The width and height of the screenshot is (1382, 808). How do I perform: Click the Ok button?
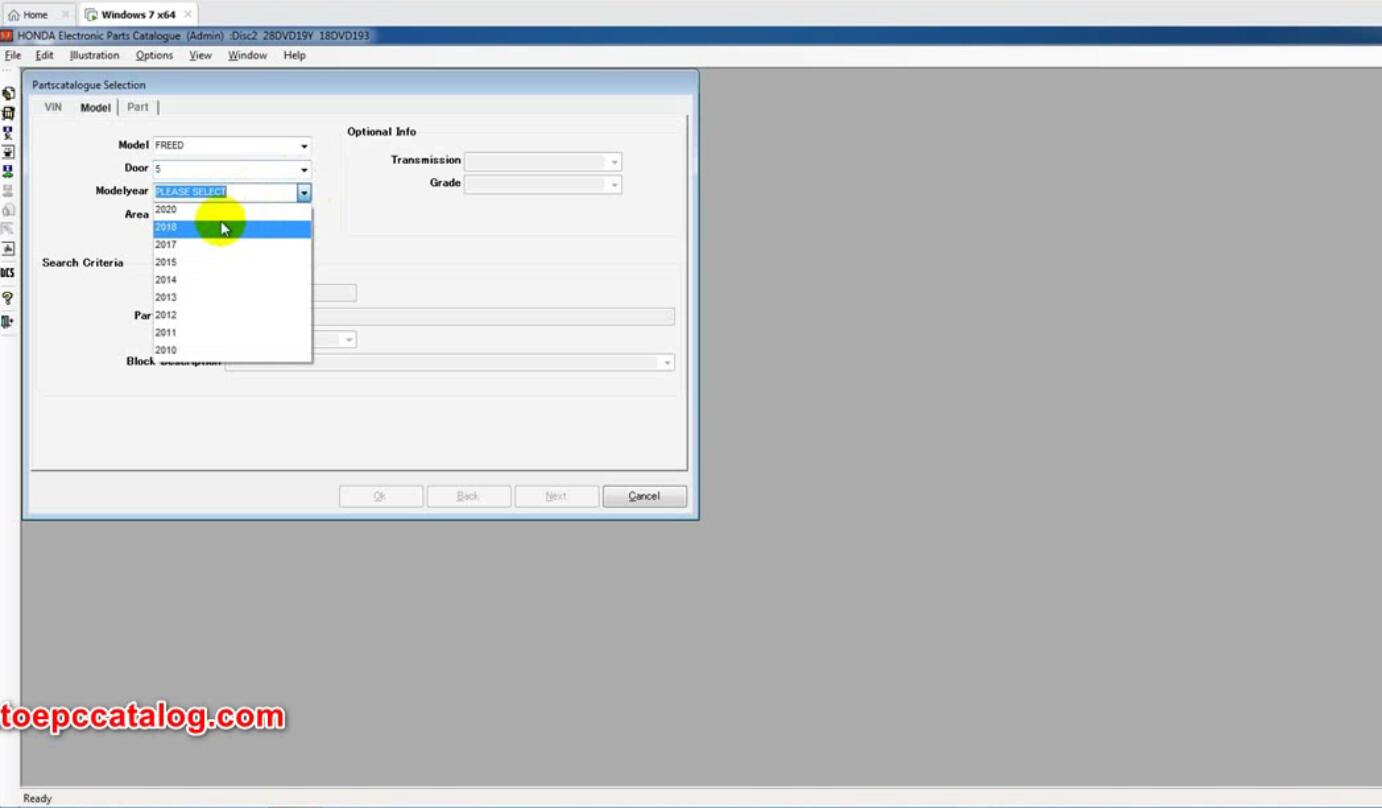point(381,496)
